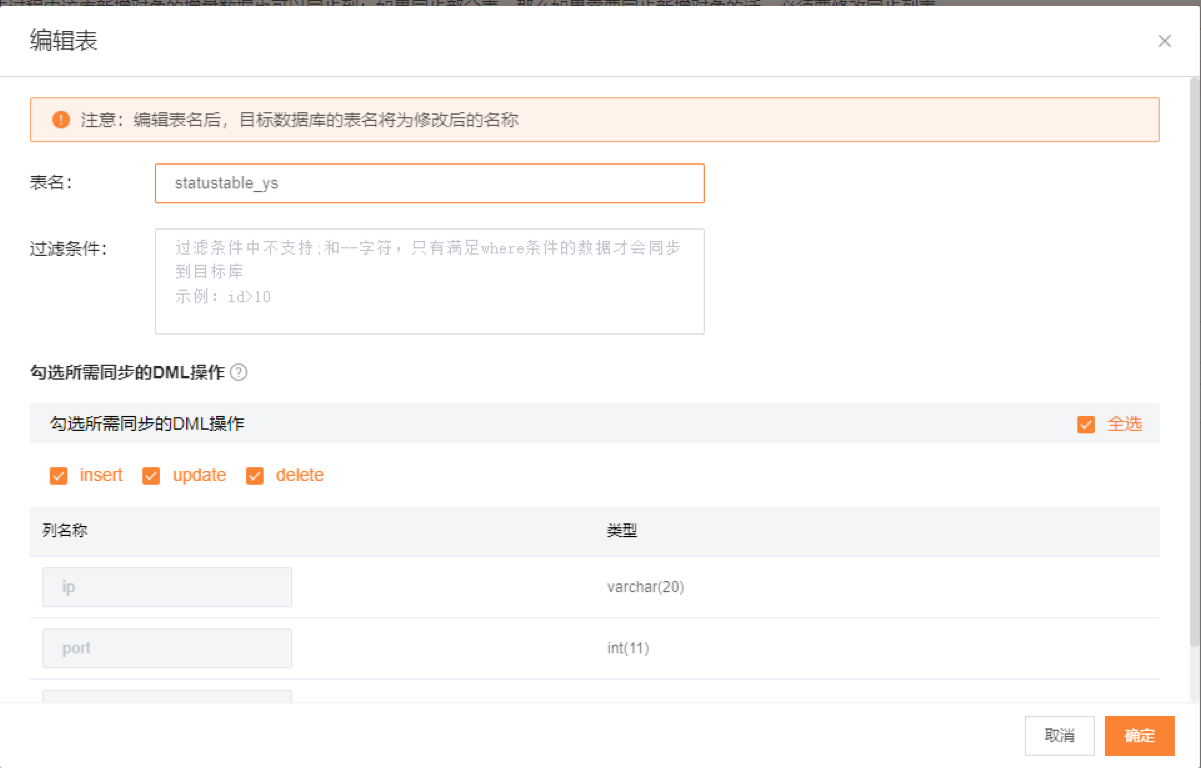Focus the 过滤条件 filter condition text area
This screenshot has width=1201, height=768.
tap(429, 281)
